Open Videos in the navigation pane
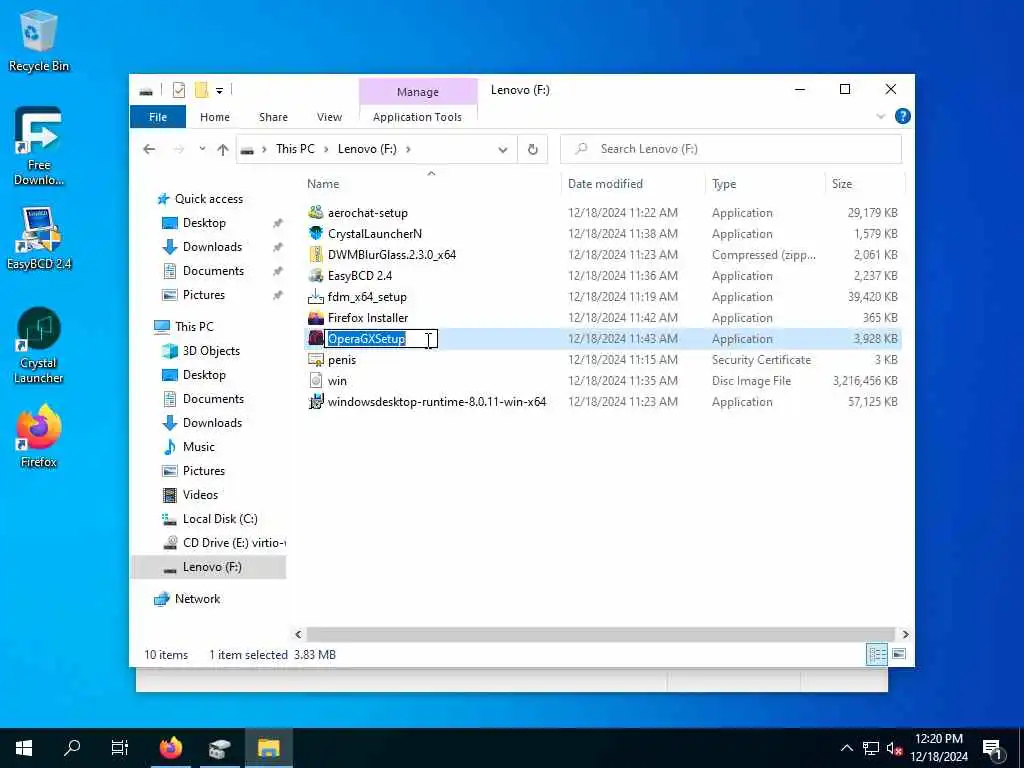The width and height of the screenshot is (1024, 768). tap(200, 495)
